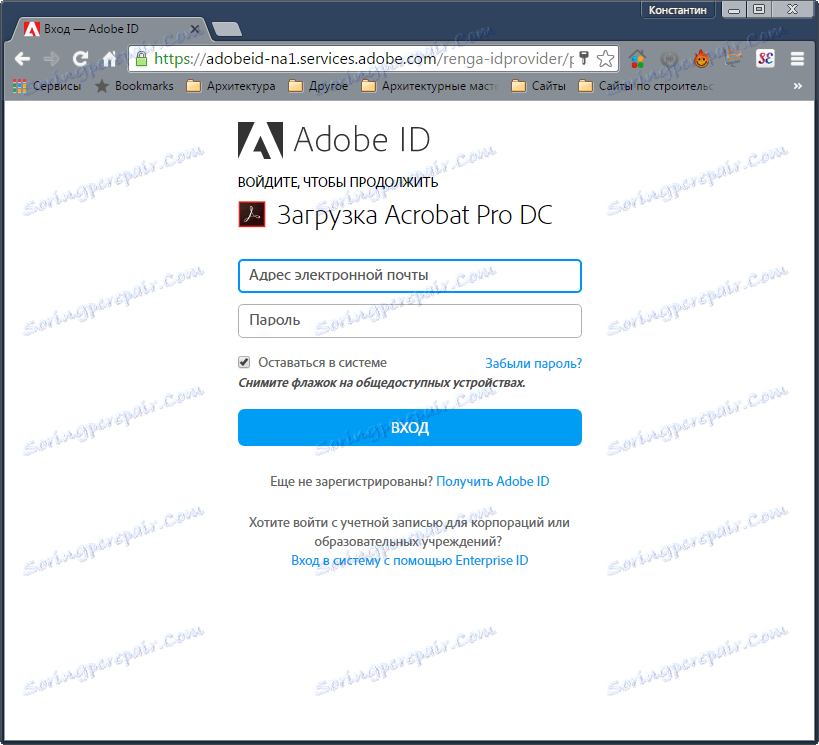
Task: Open the saved password key icon
Action: click(x=584, y=58)
